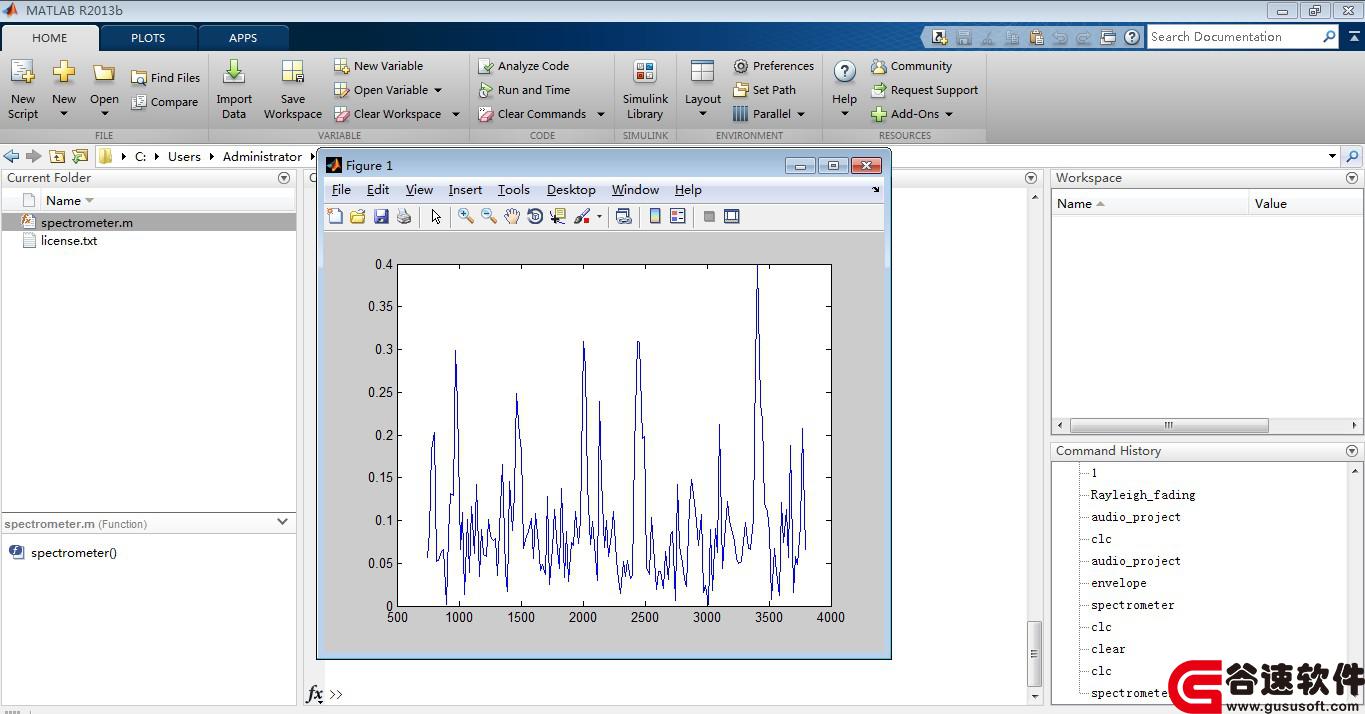Expand the Open dropdown in ribbon

[x=104, y=114]
